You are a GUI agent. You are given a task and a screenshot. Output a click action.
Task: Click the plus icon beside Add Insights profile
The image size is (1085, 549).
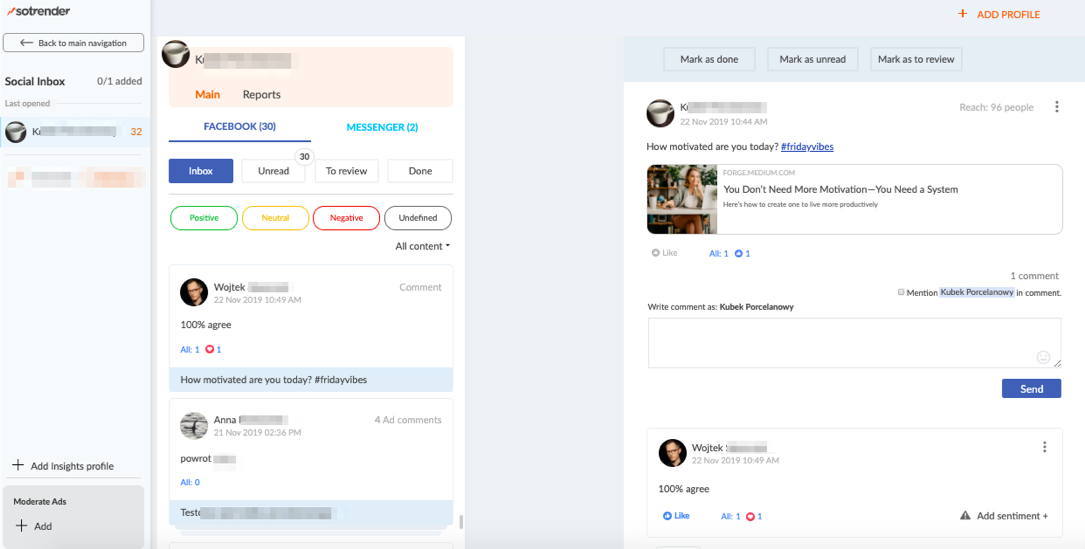point(18,466)
